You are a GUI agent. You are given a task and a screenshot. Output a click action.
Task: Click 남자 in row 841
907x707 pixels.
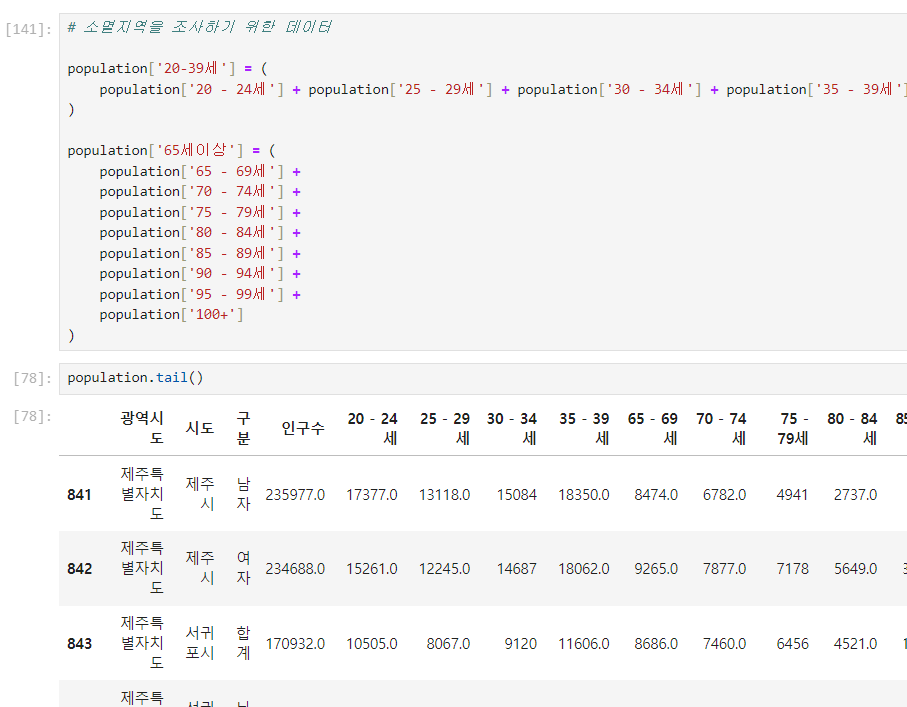point(244,494)
